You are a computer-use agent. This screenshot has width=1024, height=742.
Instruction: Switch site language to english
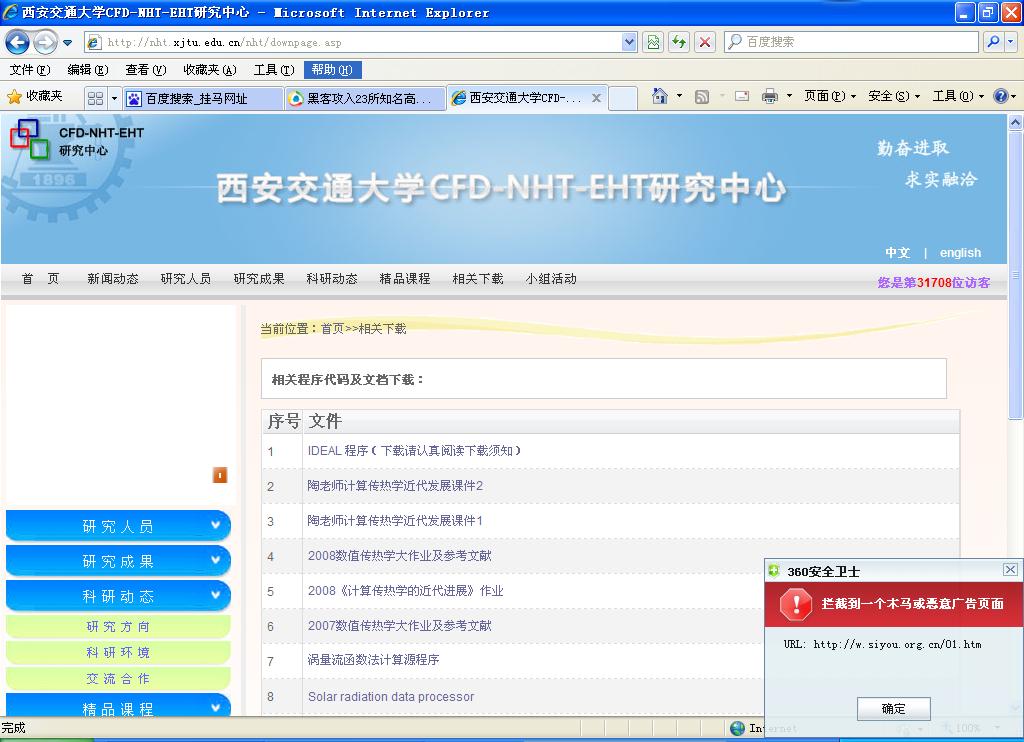tap(960, 253)
